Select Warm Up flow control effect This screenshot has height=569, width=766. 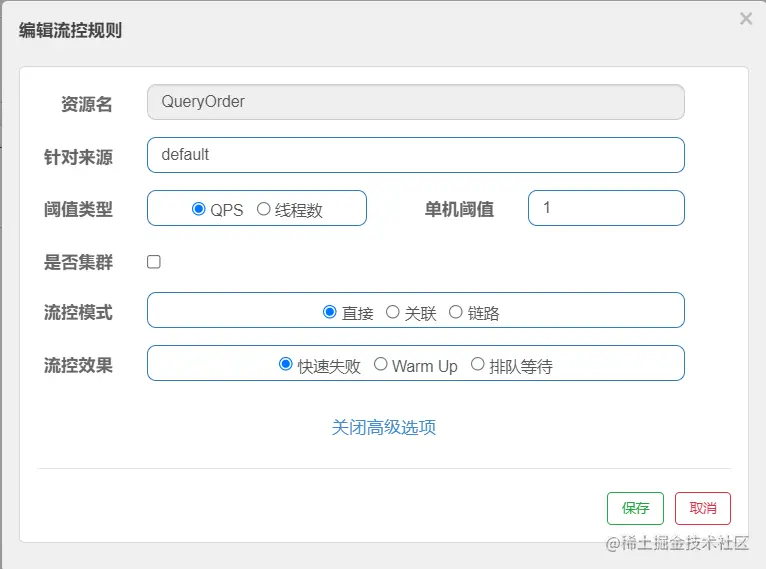[x=381, y=364]
